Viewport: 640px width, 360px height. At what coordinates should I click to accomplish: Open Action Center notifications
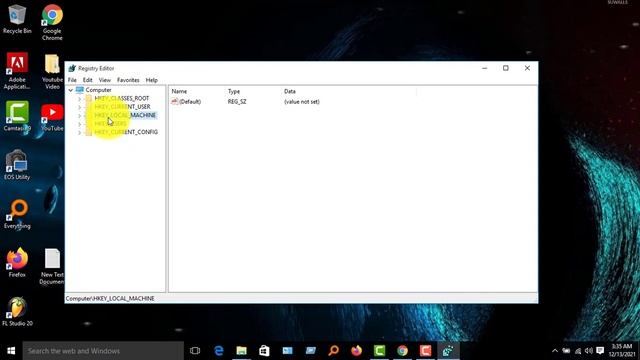click(x=600, y=351)
